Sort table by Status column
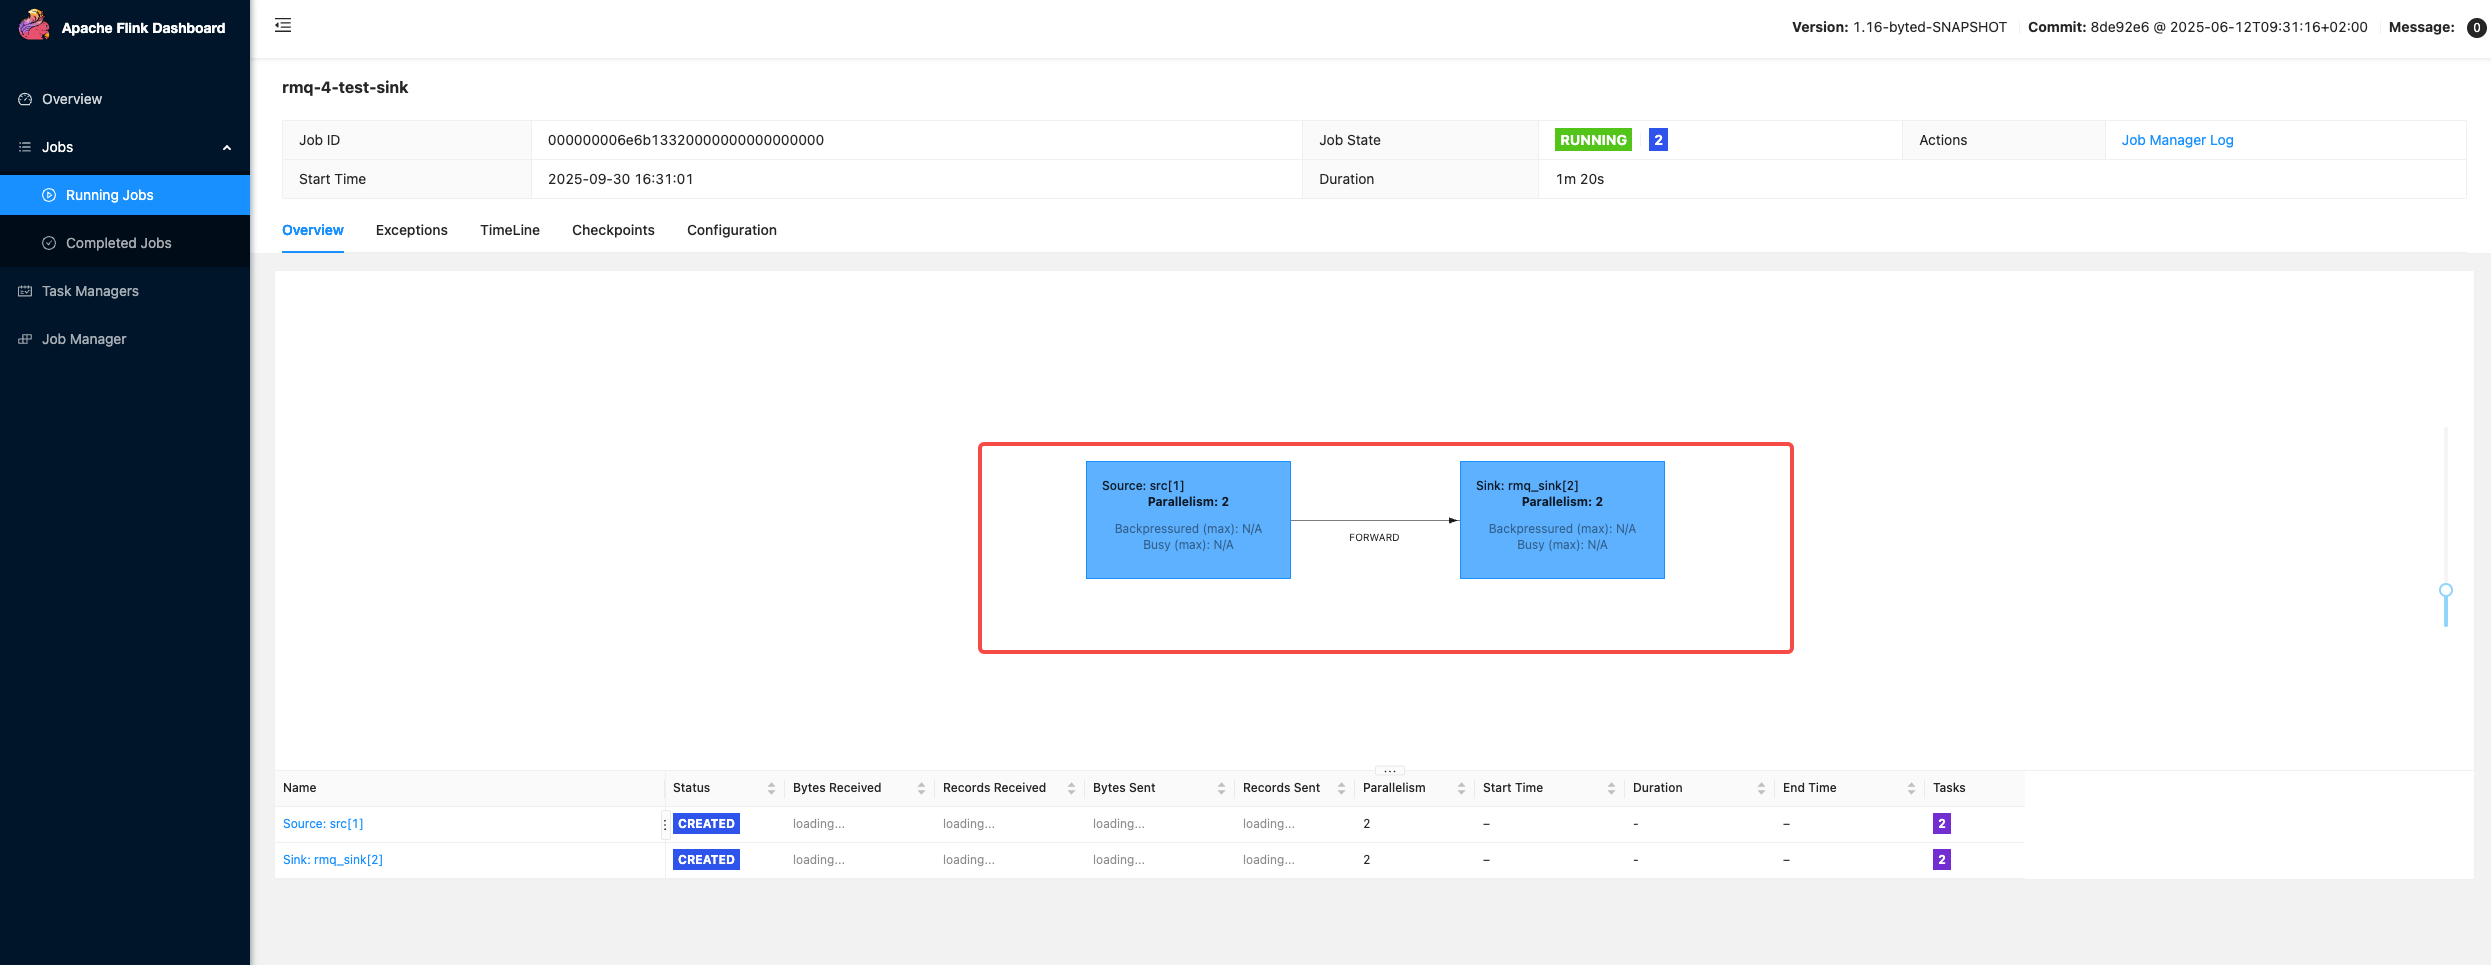The height and width of the screenshot is (965, 2491). (x=771, y=788)
